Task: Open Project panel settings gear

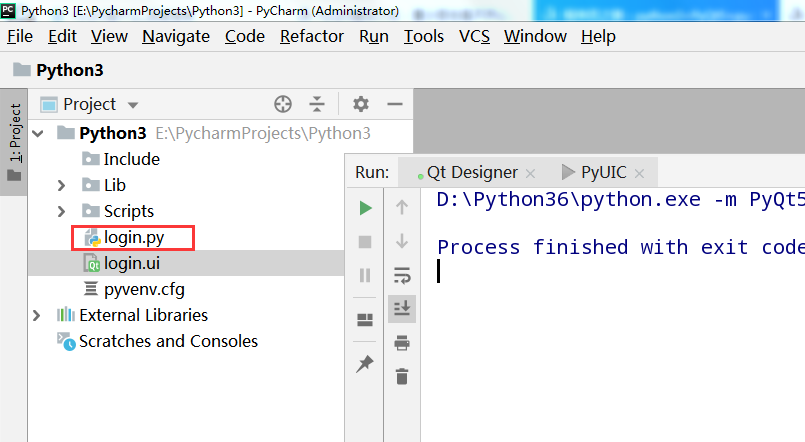Action: [x=361, y=104]
